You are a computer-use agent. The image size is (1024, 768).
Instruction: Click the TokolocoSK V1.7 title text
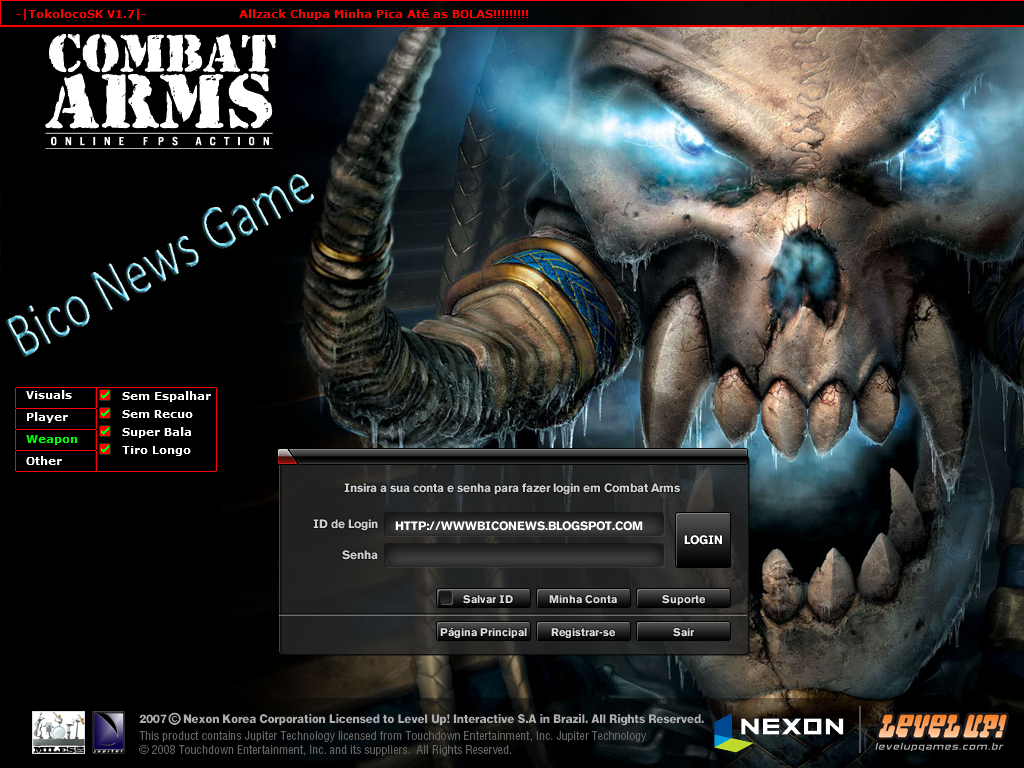tap(81, 14)
